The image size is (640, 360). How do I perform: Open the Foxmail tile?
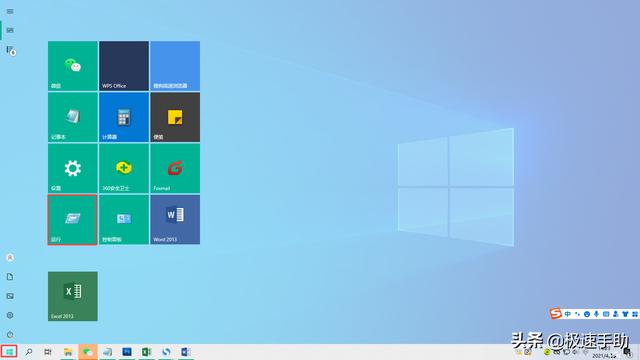(175, 168)
